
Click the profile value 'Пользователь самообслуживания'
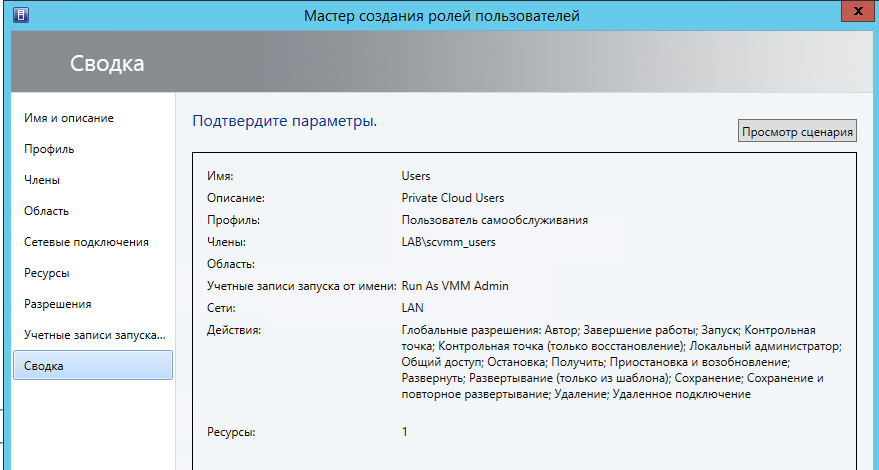494,220
